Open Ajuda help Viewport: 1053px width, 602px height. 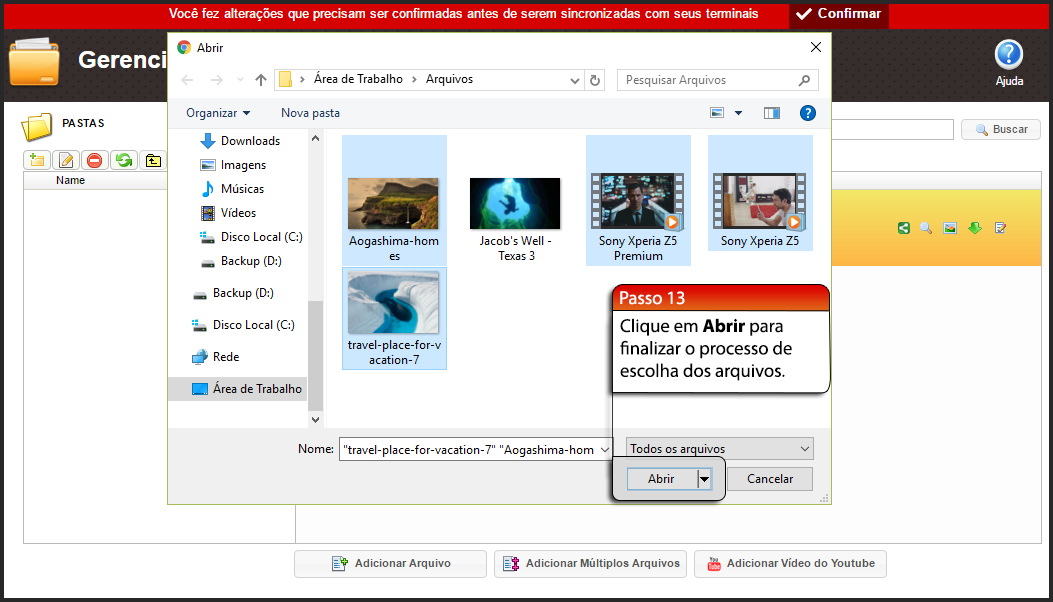pyautogui.click(x=1008, y=59)
